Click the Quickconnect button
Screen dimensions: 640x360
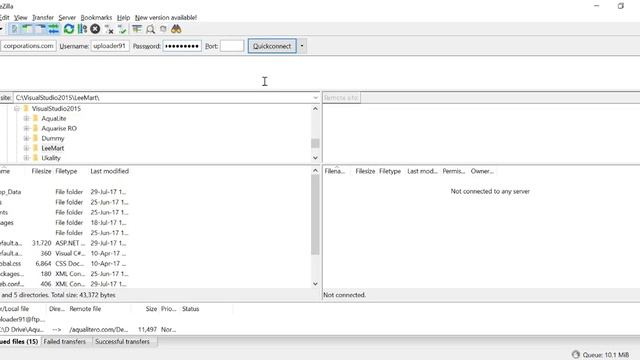[x=272, y=46]
